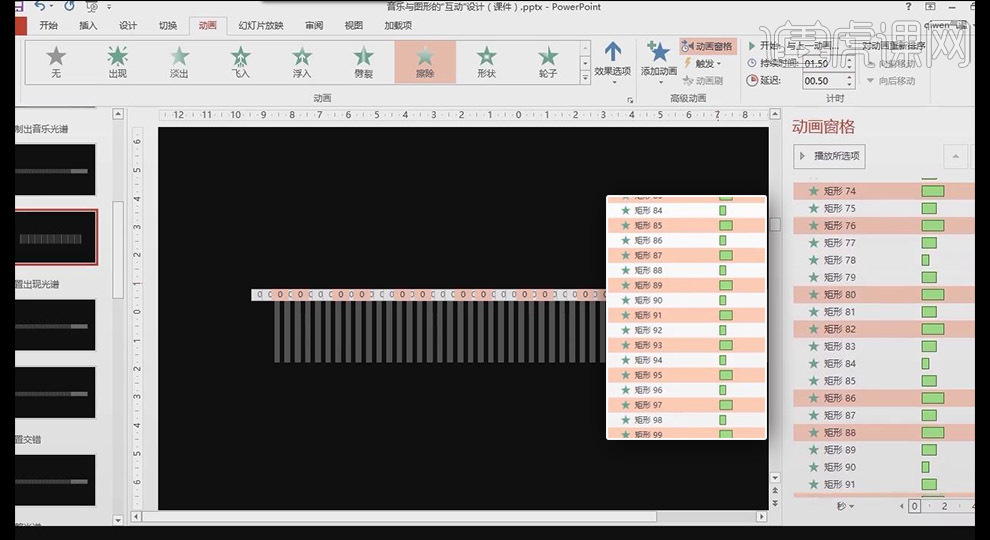Open the 效果选项 effect options dropdown

pyautogui.click(x=612, y=60)
